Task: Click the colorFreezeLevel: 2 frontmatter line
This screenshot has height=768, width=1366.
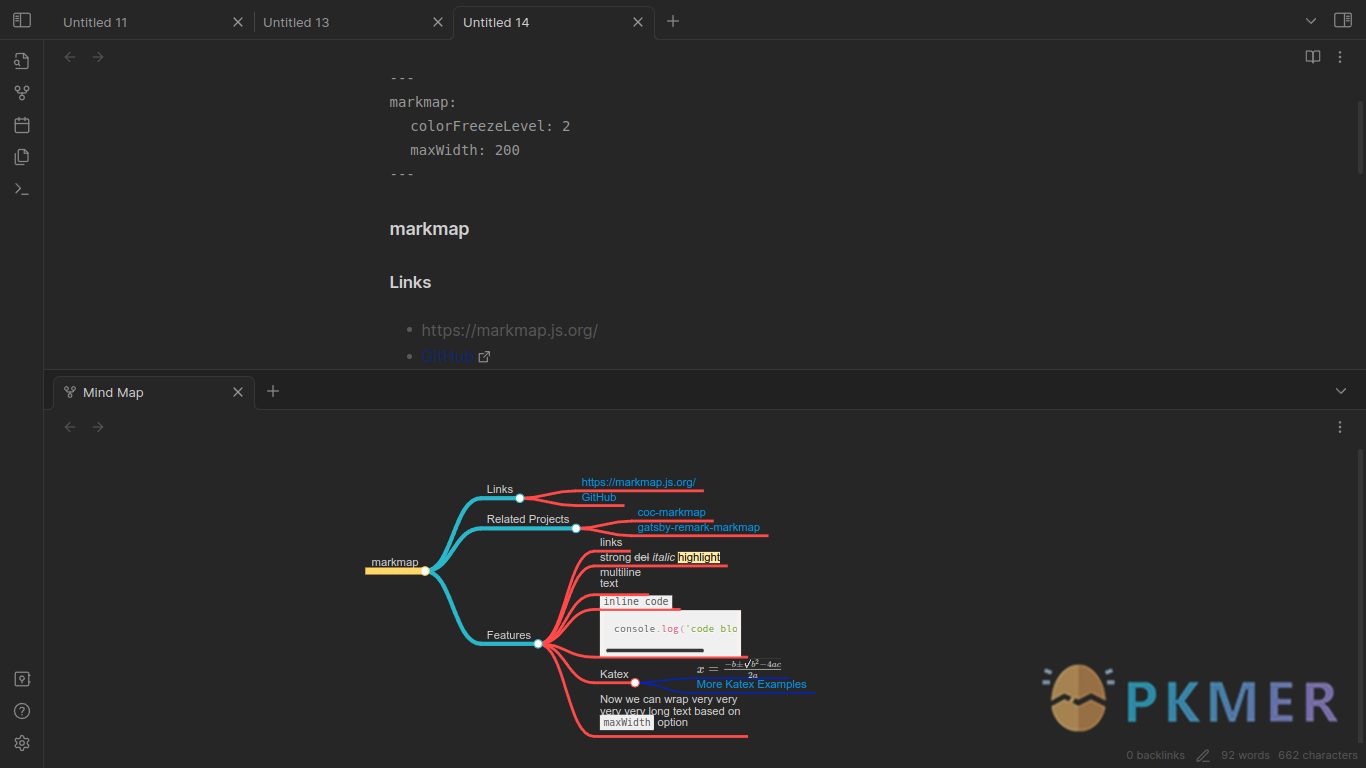Action: [490, 126]
